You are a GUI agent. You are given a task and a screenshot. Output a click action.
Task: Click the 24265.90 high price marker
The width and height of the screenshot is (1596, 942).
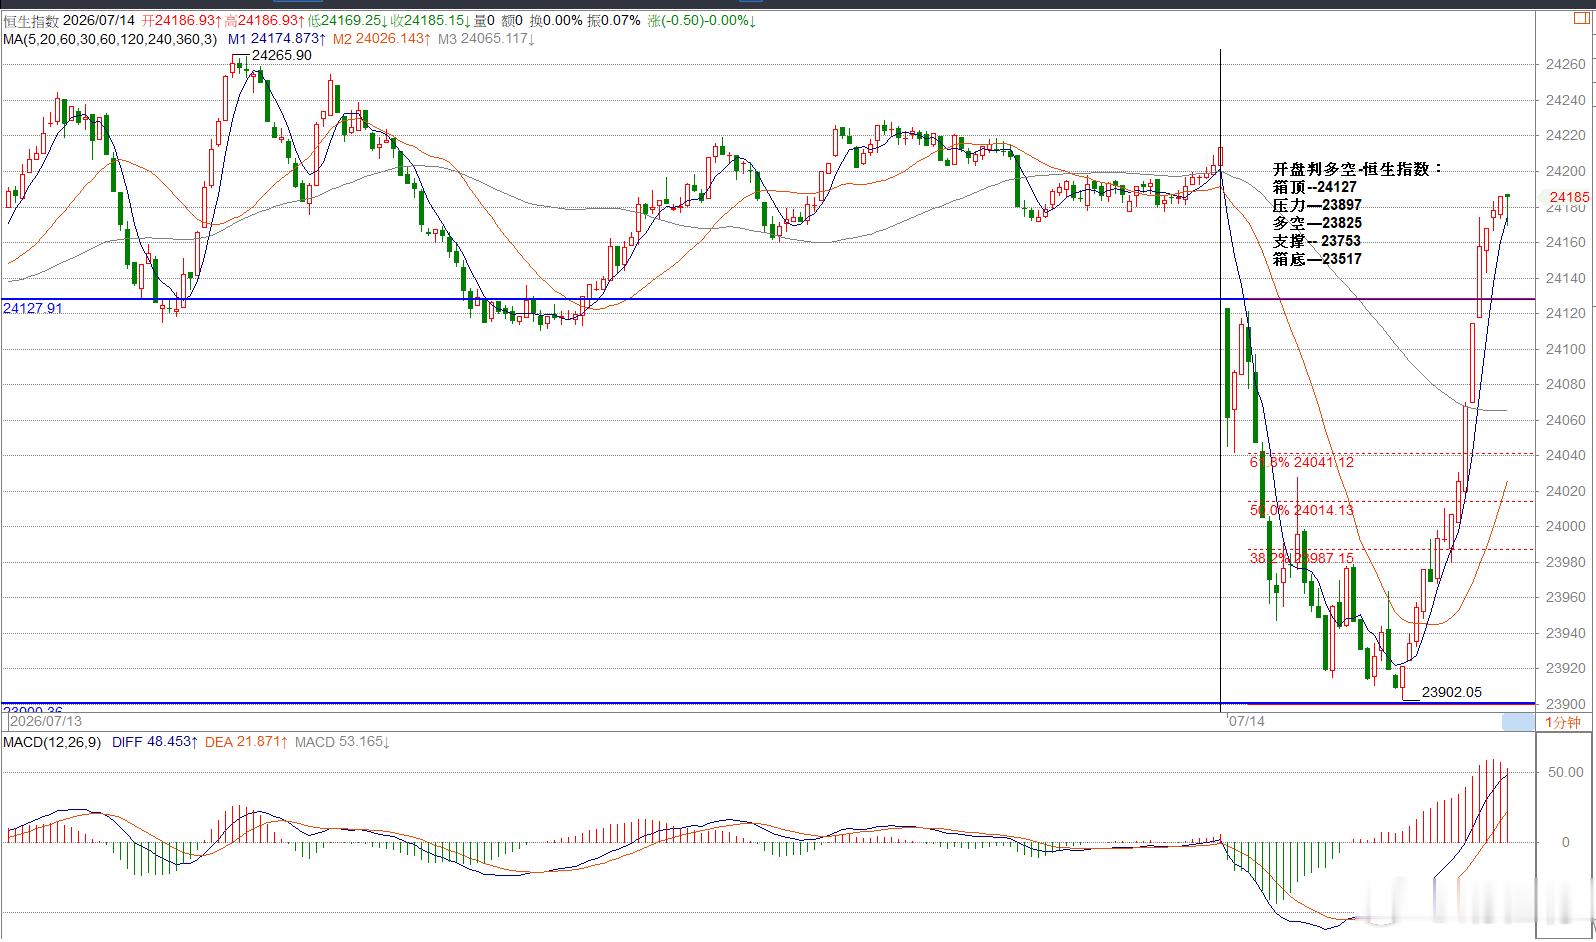(281, 55)
